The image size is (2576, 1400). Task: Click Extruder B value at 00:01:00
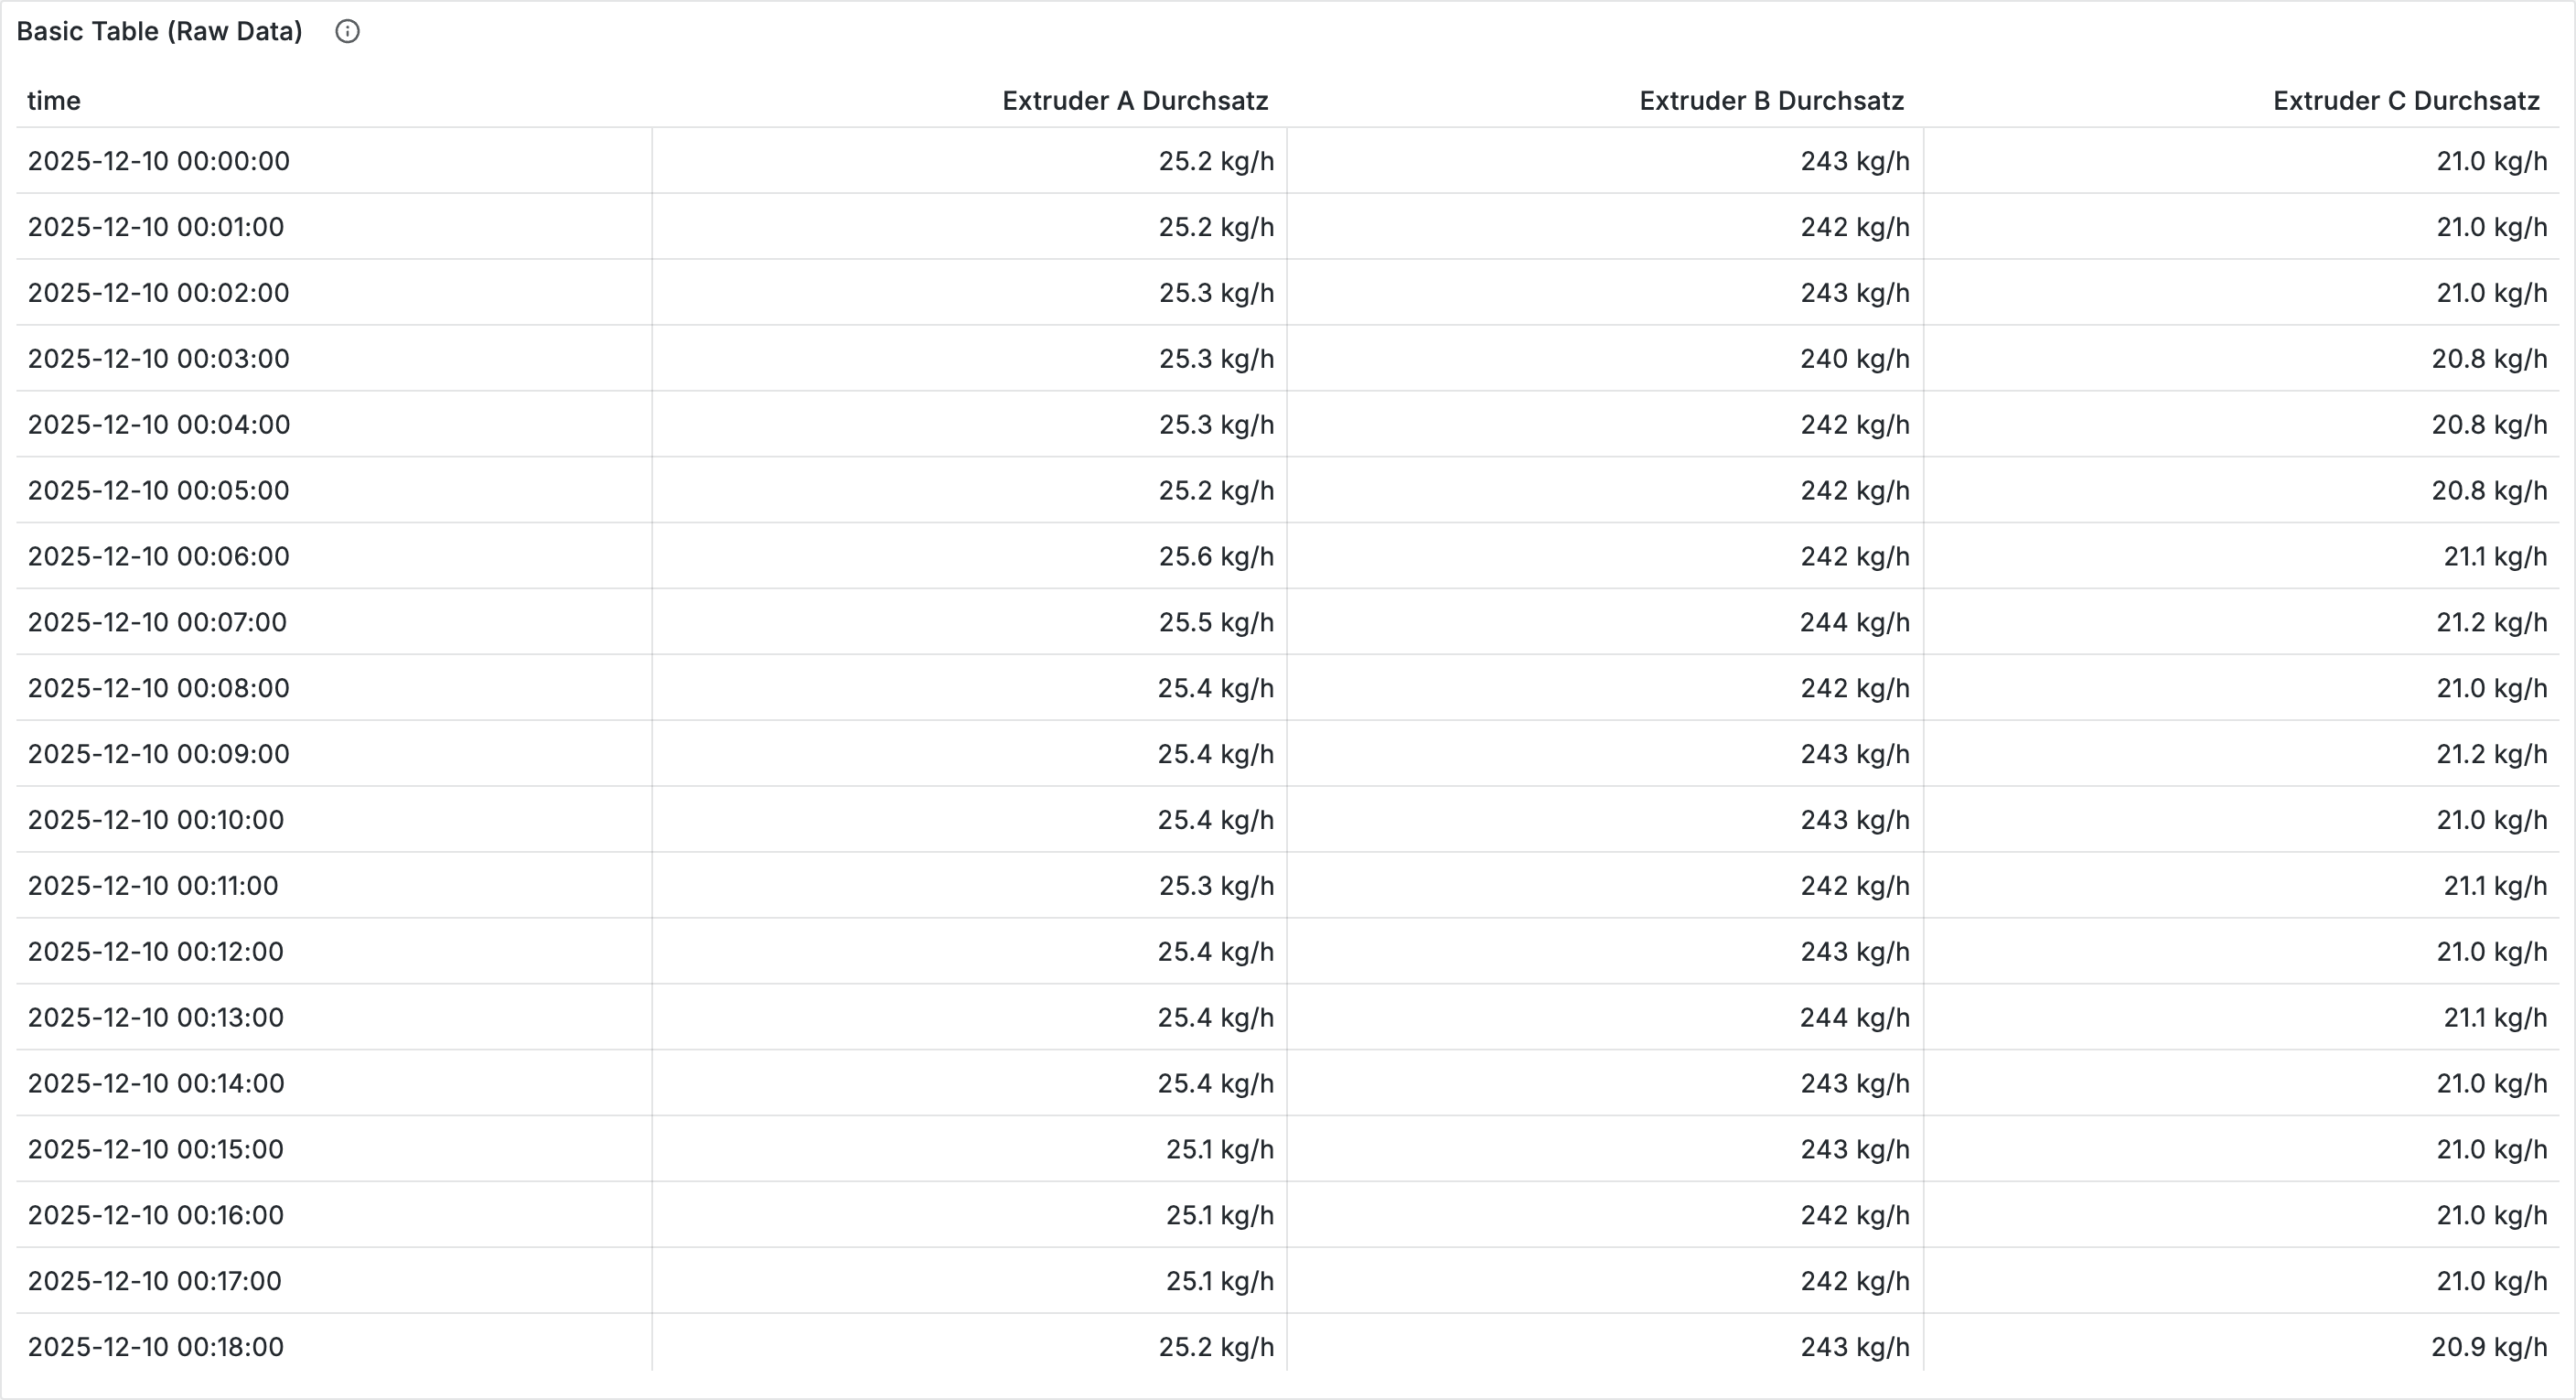[x=1854, y=227]
